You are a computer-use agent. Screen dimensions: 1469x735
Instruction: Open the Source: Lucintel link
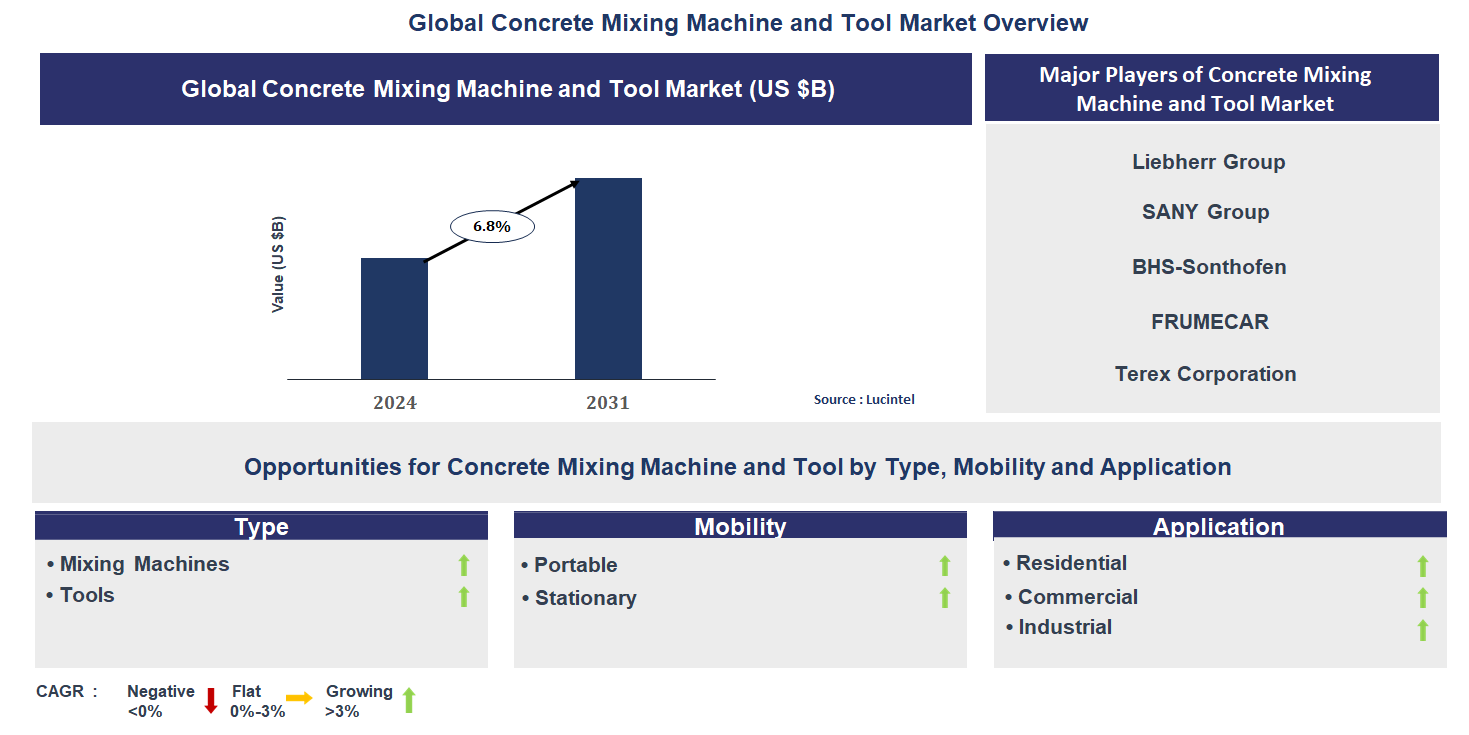(864, 399)
